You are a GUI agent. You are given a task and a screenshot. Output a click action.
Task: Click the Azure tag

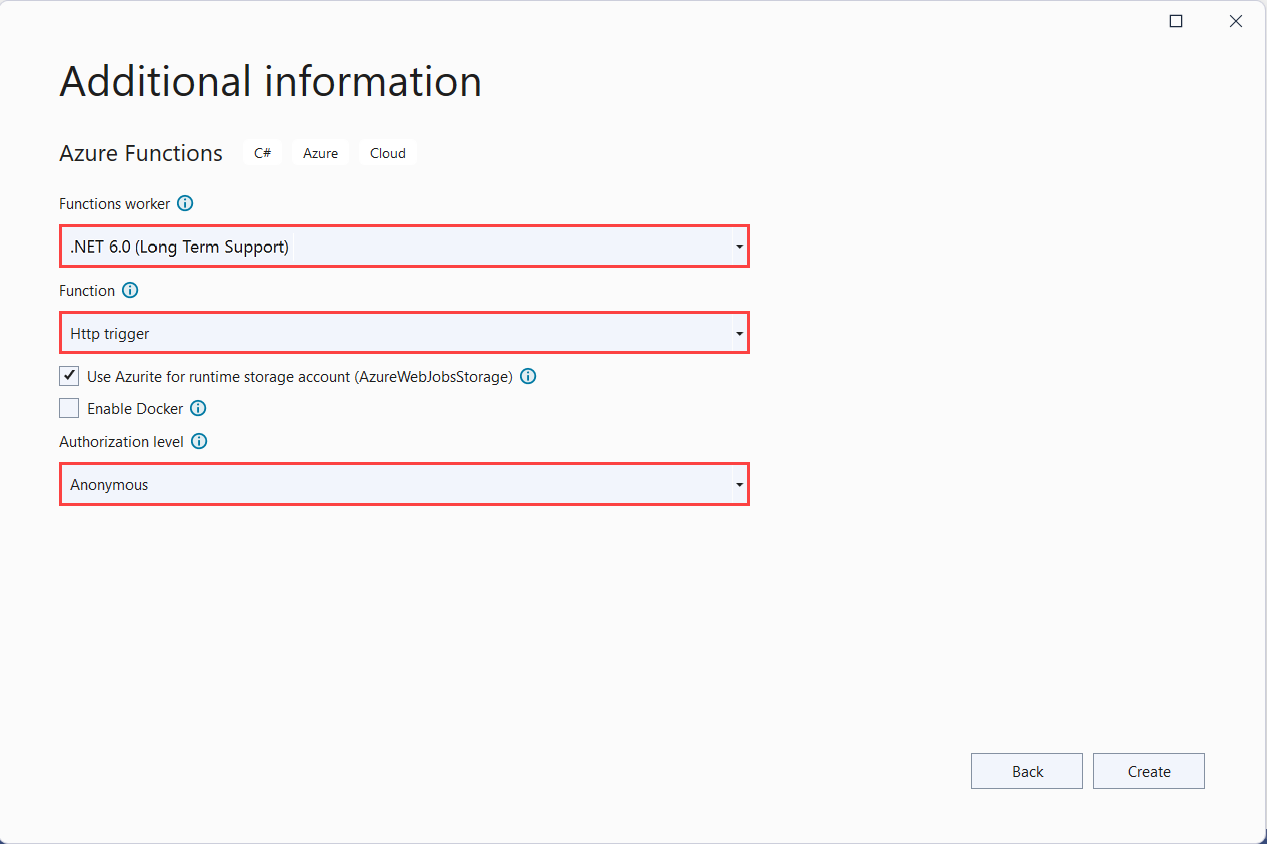[x=320, y=153]
